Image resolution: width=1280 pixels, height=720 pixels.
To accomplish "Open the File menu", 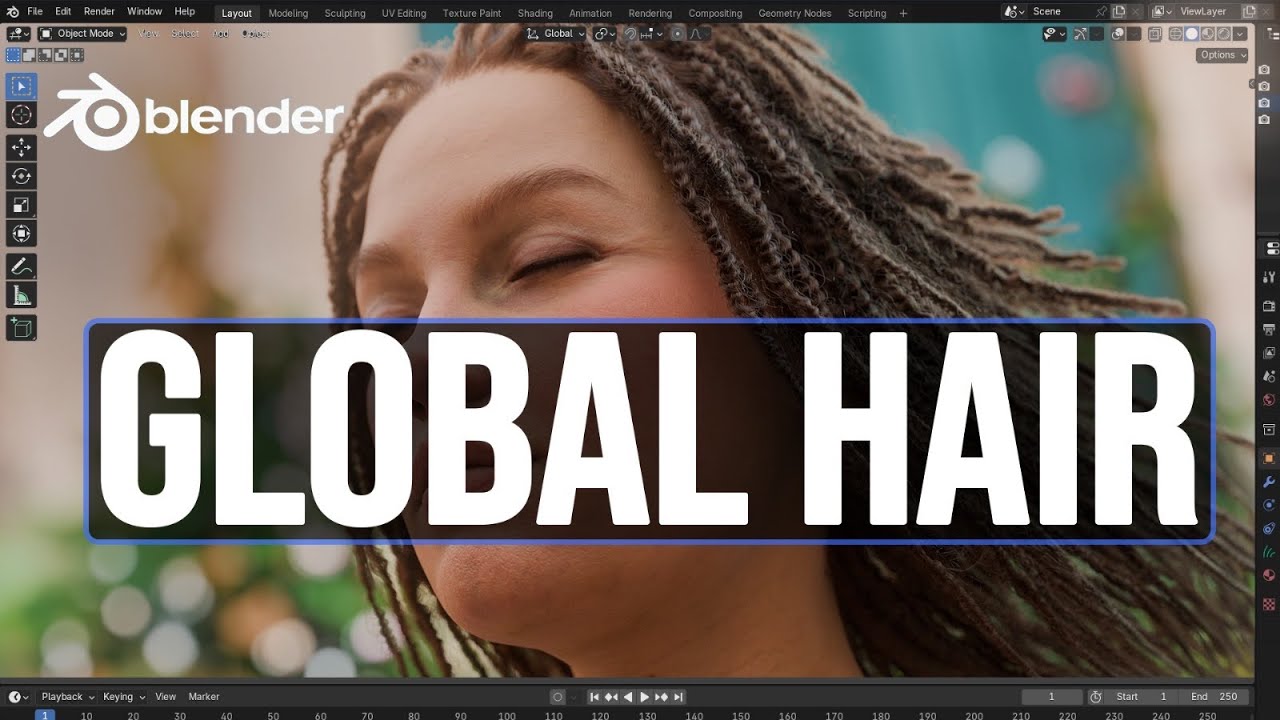I will 35,12.
